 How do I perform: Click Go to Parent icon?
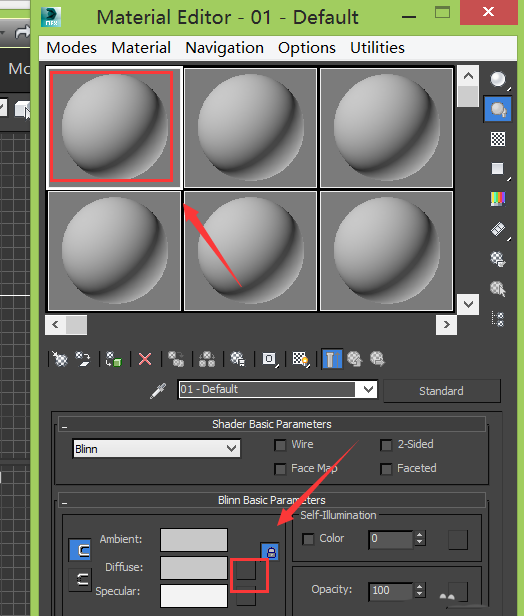355,359
